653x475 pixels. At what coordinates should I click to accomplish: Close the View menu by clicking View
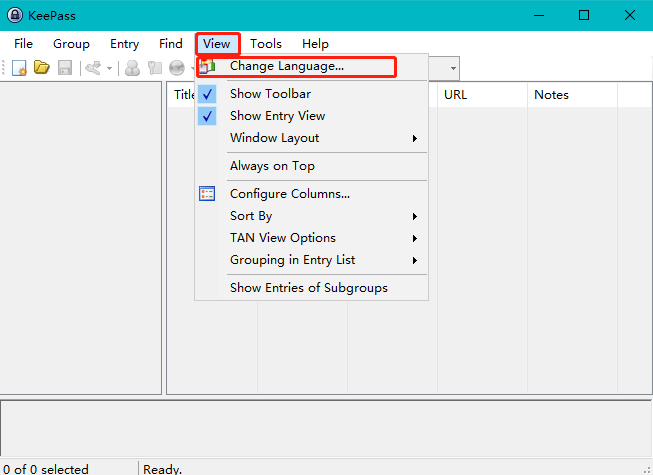[217, 44]
